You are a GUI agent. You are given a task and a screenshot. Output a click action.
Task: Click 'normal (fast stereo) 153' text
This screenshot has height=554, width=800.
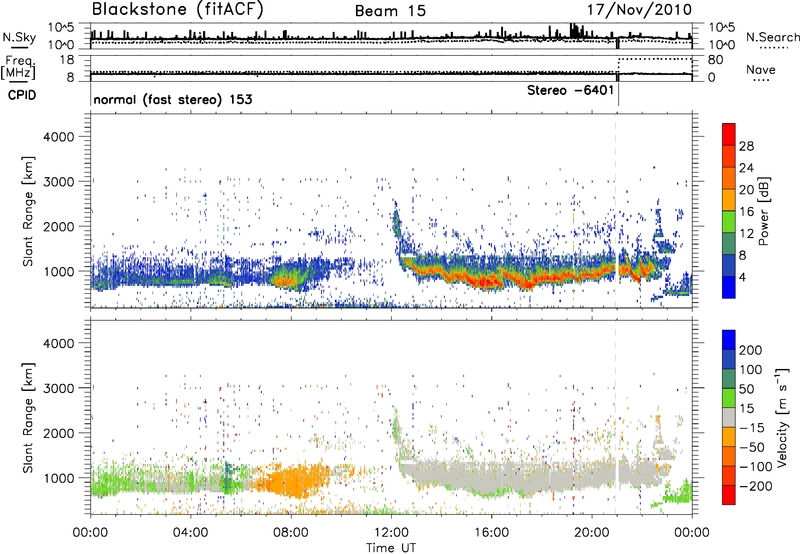click(172, 99)
